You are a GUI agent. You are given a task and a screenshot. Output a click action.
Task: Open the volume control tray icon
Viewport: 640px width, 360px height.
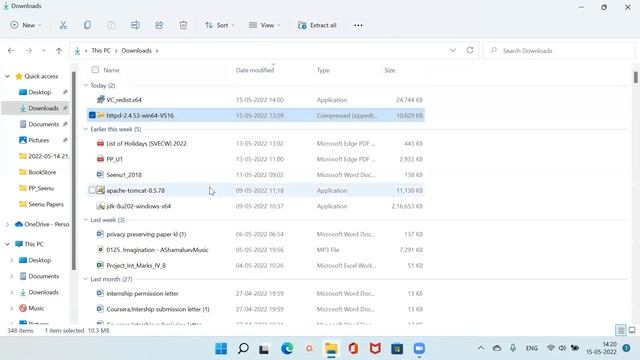tap(562, 348)
